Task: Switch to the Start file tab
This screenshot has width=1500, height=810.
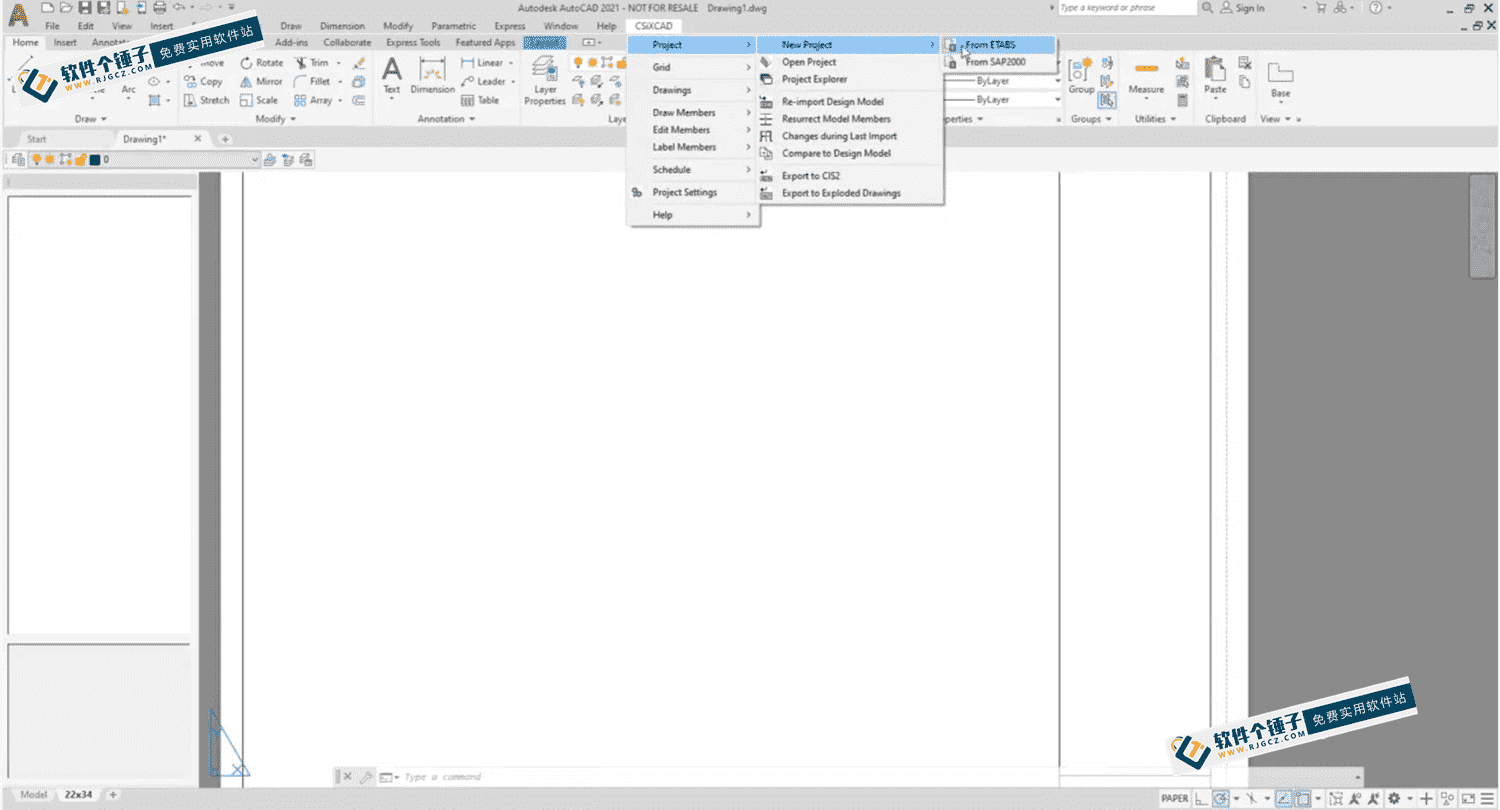Action: click(x=37, y=139)
